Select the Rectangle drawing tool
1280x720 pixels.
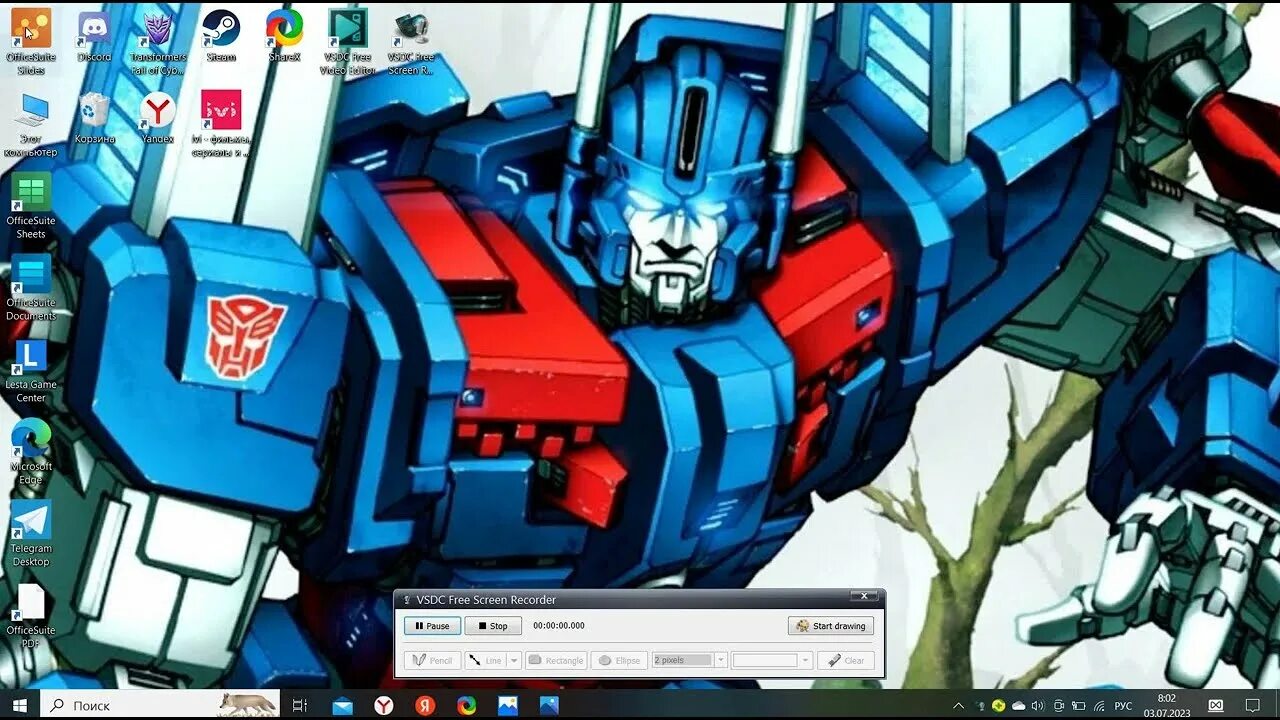click(x=556, y=660)
